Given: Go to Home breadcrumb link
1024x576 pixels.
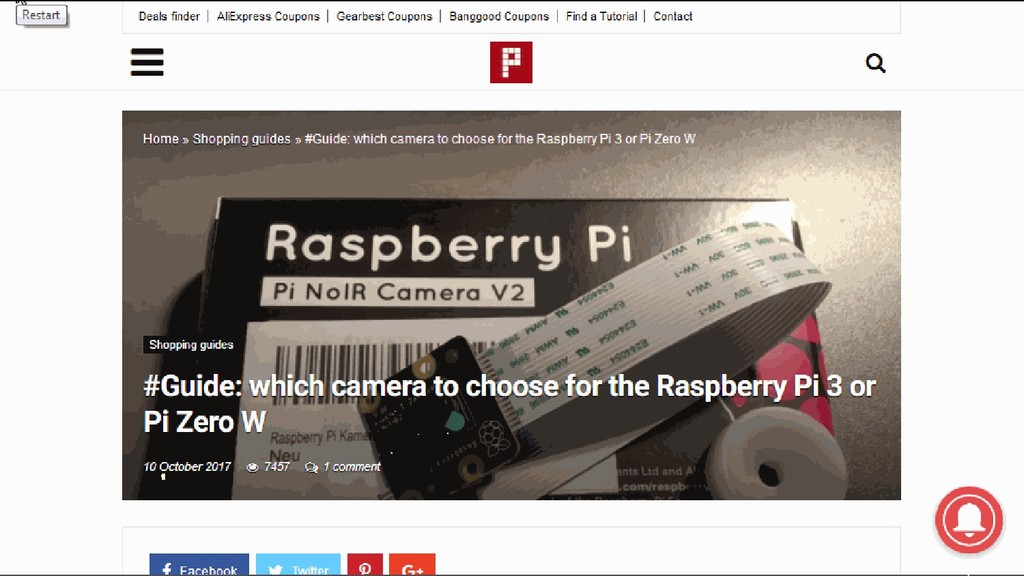Looking at the screenshot, I should tap(161, 139).
